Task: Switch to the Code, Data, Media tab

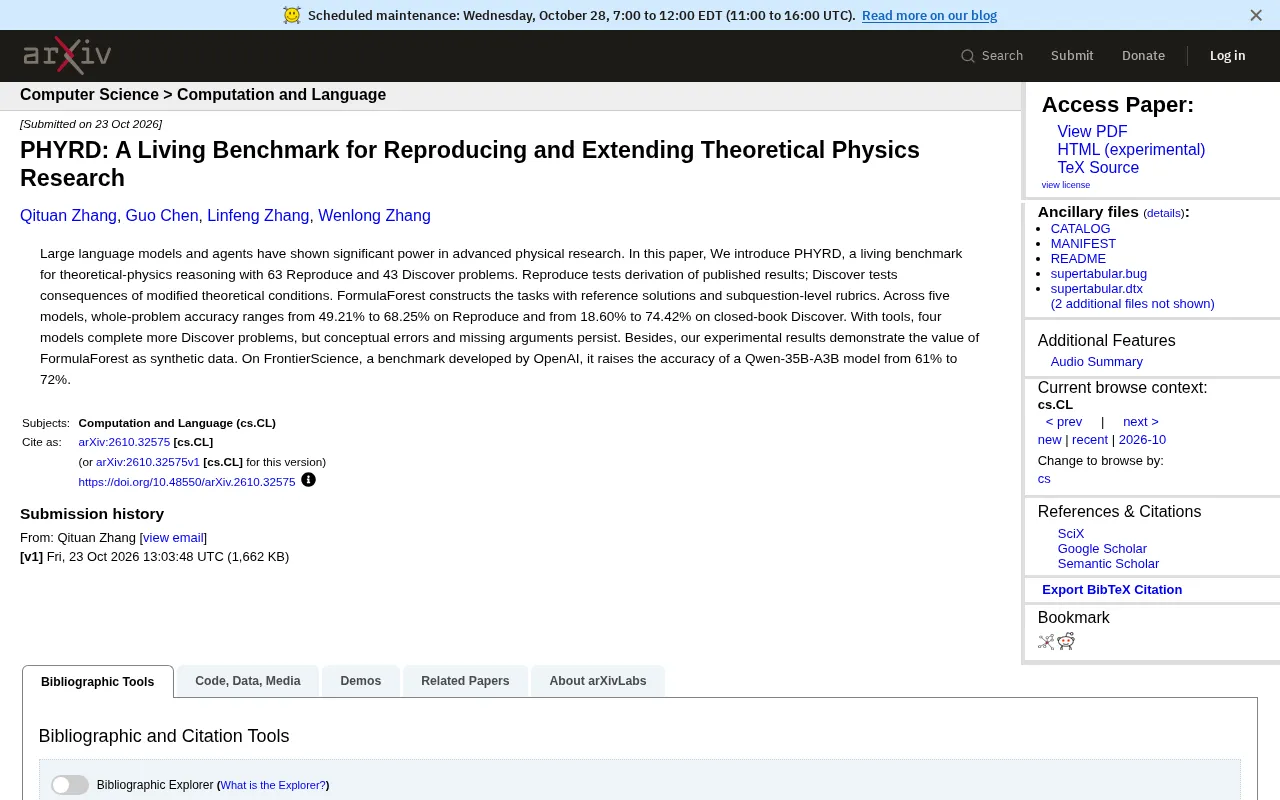Action: coord(248,681)
